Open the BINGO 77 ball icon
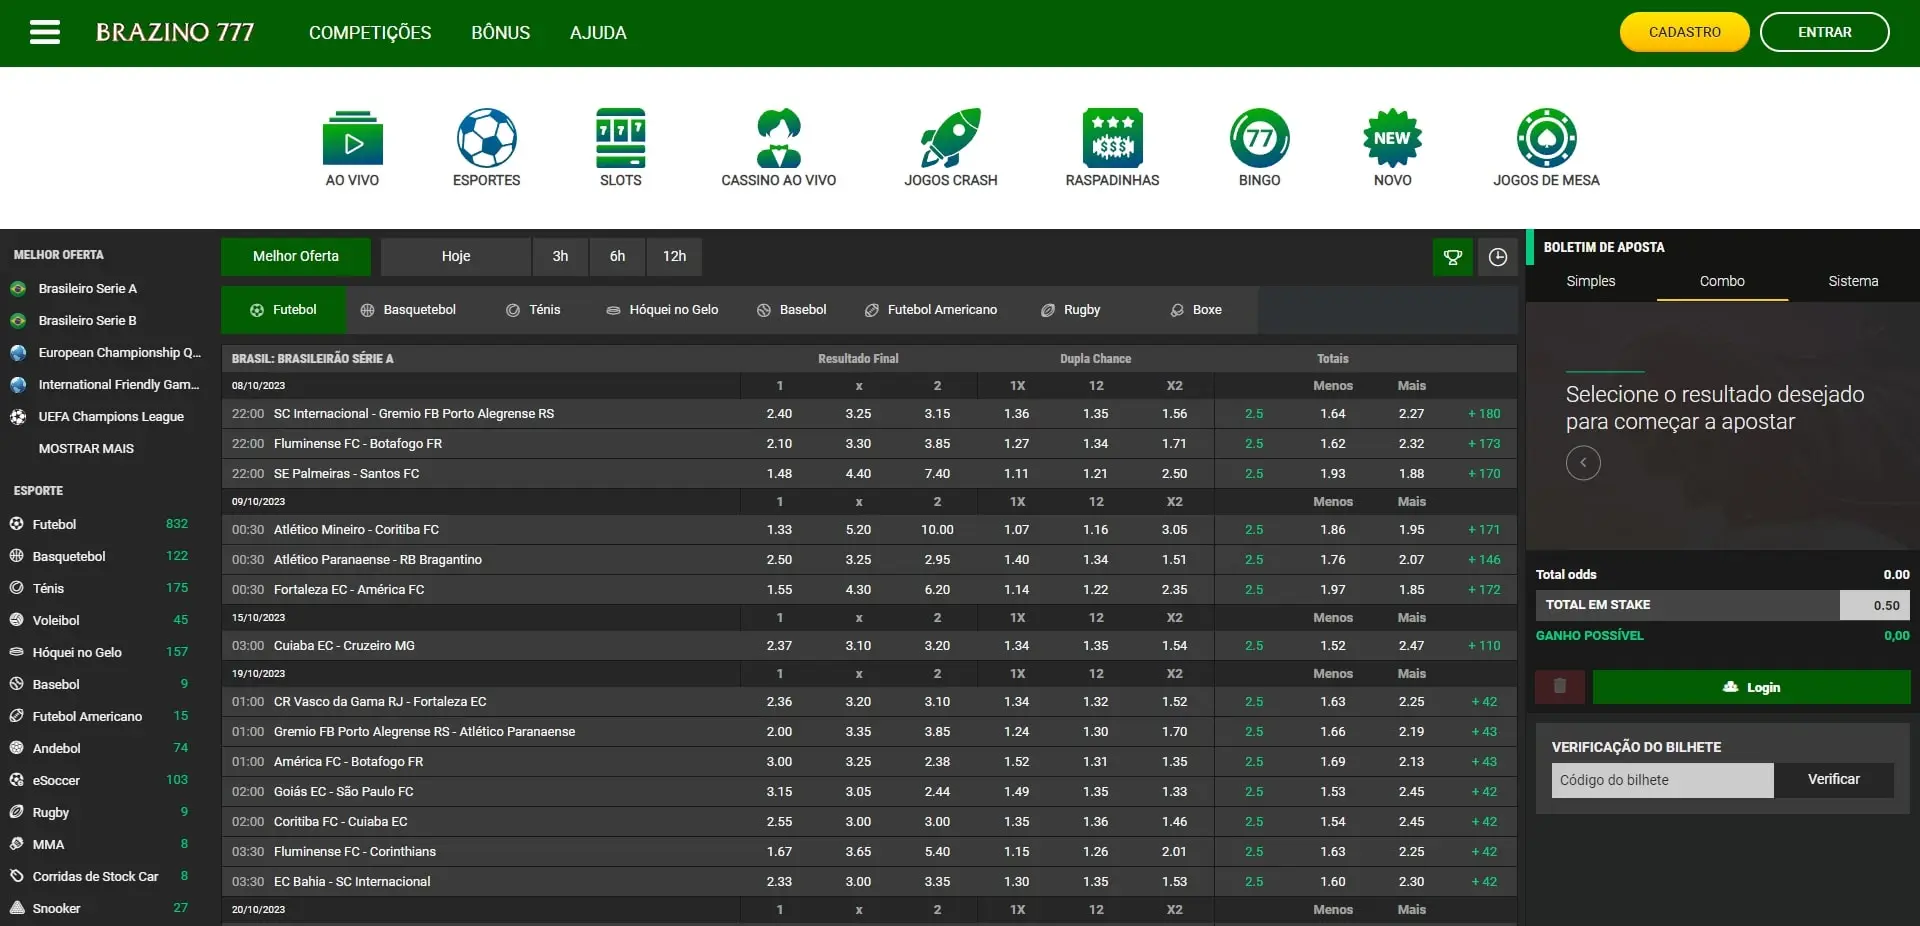This screenshot has height=926, width=1920. [1259, 138]
